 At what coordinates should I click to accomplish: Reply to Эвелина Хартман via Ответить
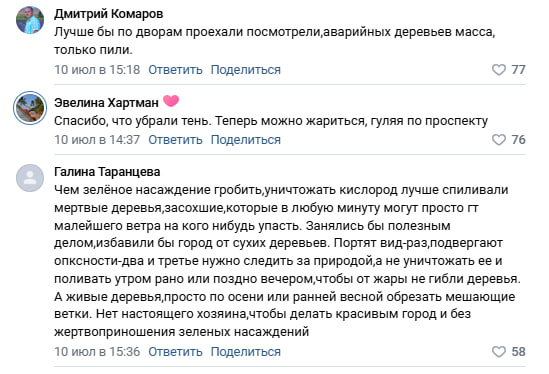(x=175, y=140)
